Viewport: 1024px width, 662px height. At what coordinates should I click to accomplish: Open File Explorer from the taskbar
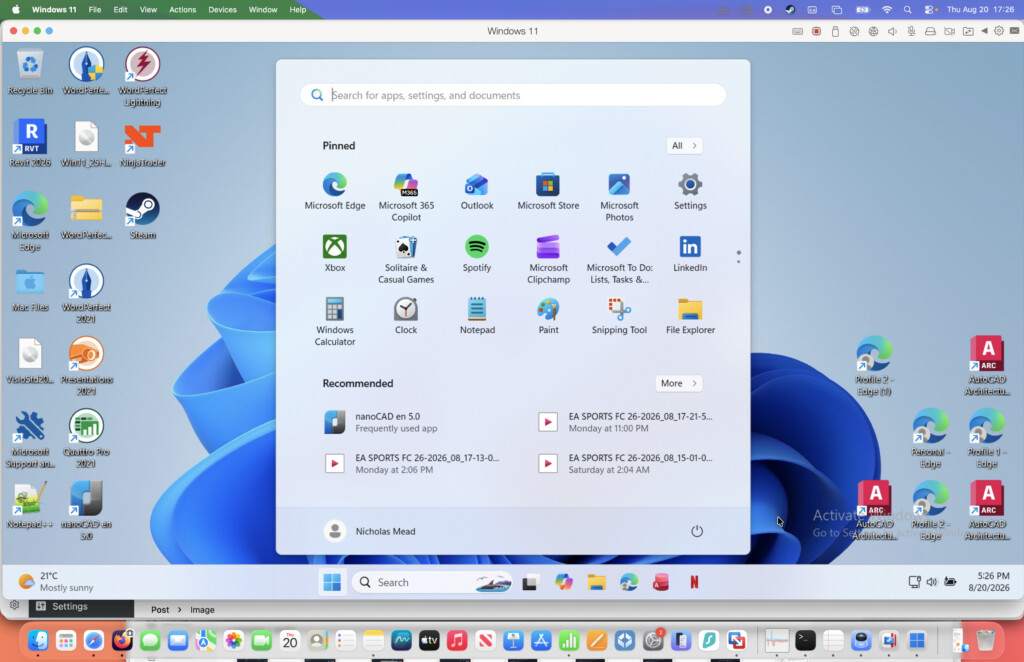pos(596,582)
